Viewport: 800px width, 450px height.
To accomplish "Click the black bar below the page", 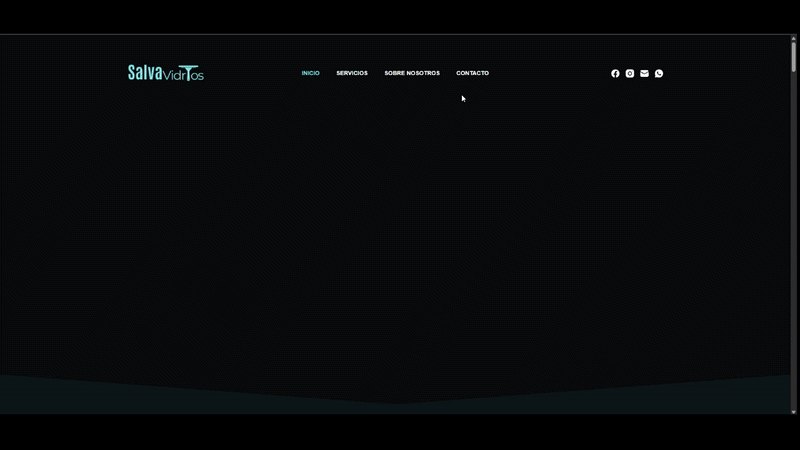I will [x=400, y=432].
